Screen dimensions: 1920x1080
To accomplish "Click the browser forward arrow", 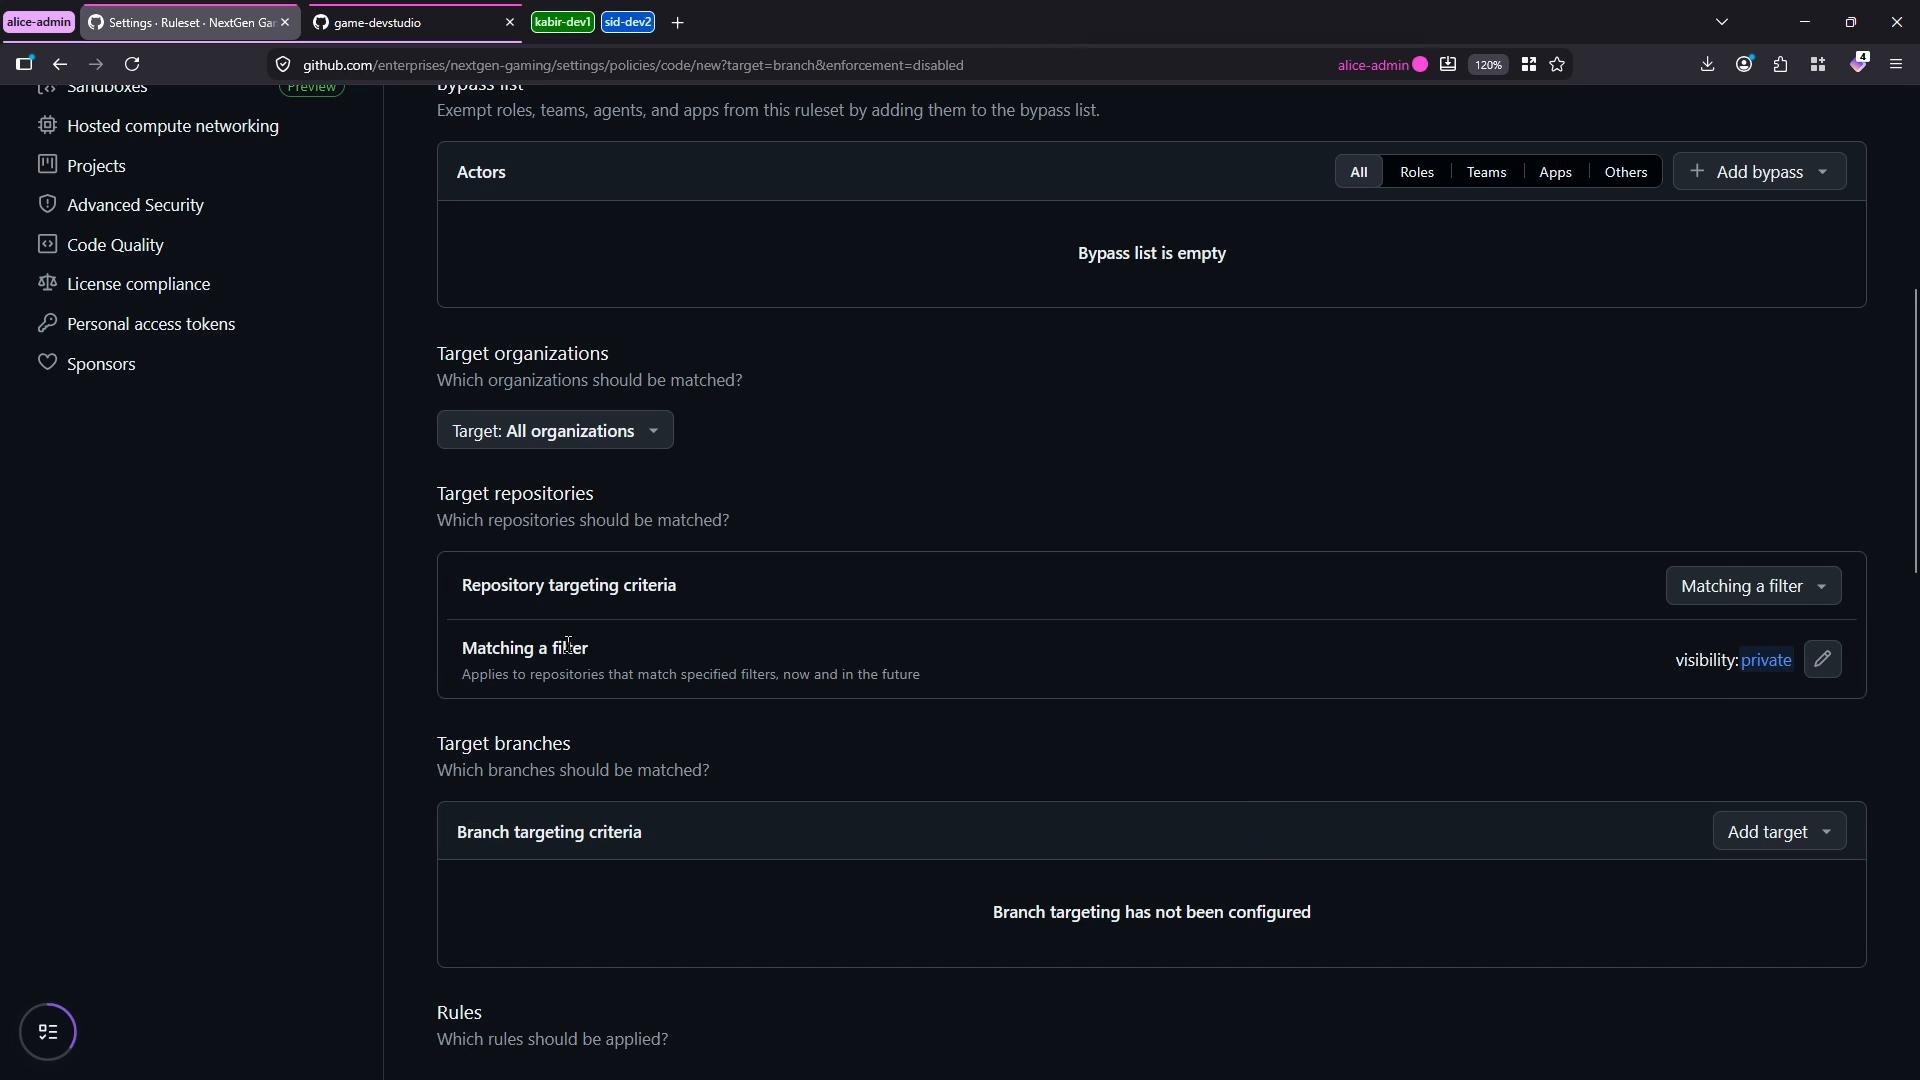I will coord(96,65).
